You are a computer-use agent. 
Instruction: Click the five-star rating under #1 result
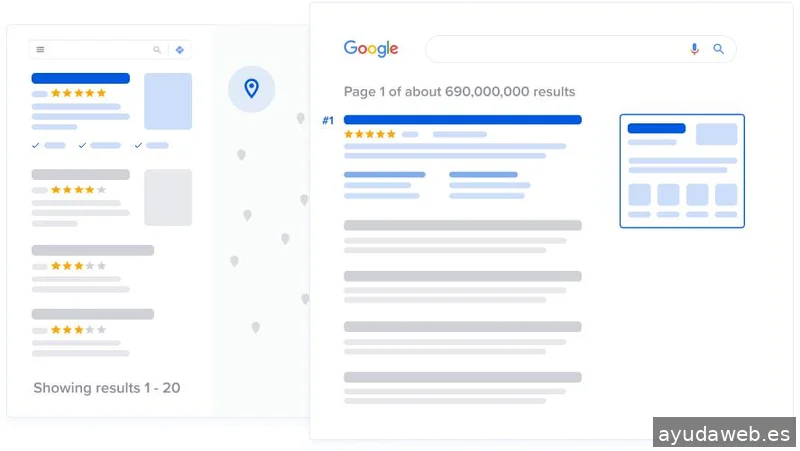coord(370,134)
